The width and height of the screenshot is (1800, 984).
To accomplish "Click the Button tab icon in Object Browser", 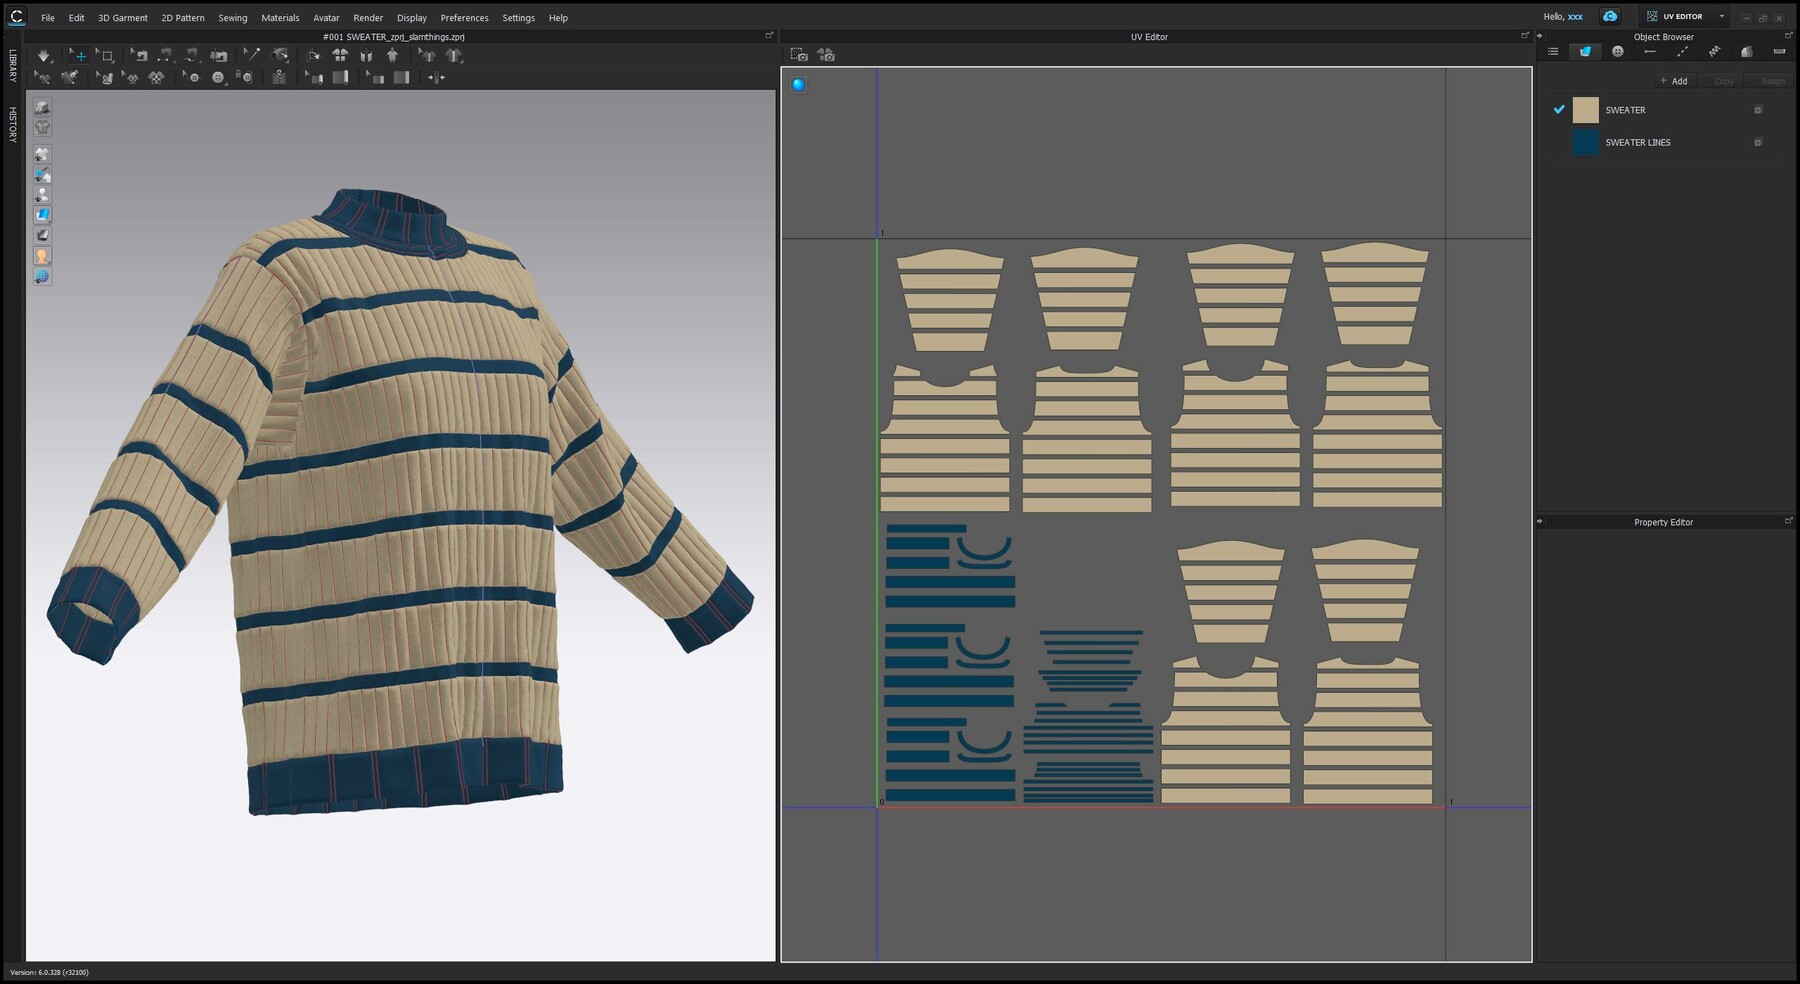I will 1616,51.
